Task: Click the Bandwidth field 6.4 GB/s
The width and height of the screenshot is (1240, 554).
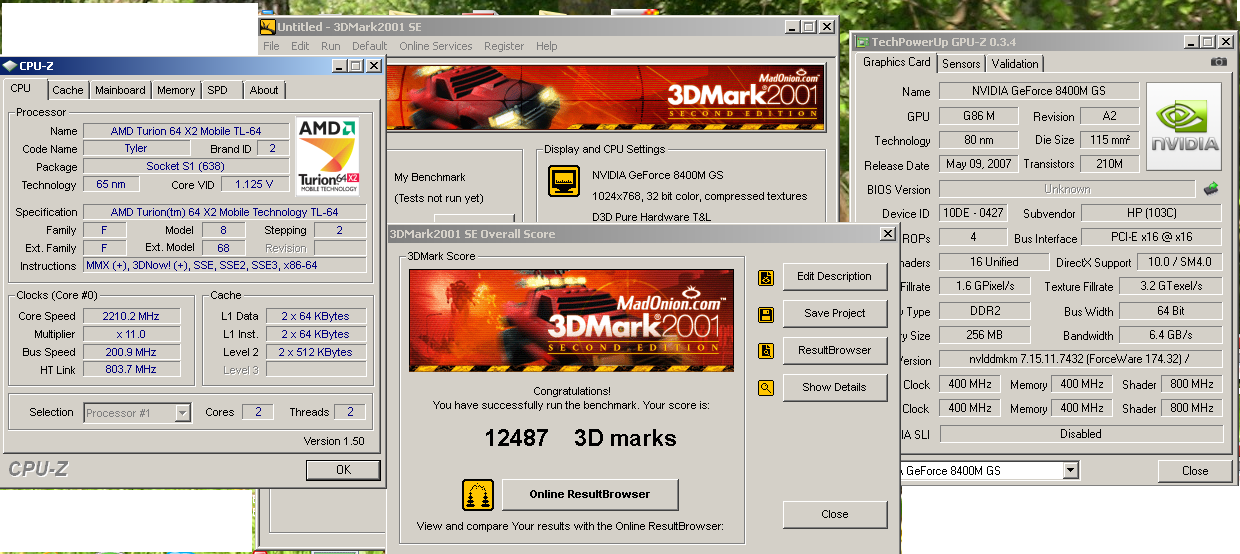Action: tap(1171, 336)
